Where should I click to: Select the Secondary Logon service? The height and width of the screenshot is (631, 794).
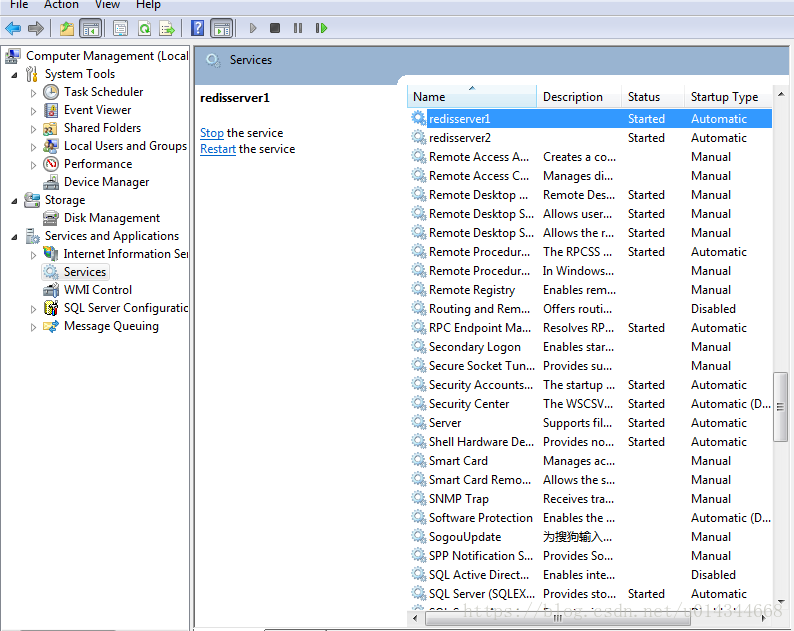point(590,347)
